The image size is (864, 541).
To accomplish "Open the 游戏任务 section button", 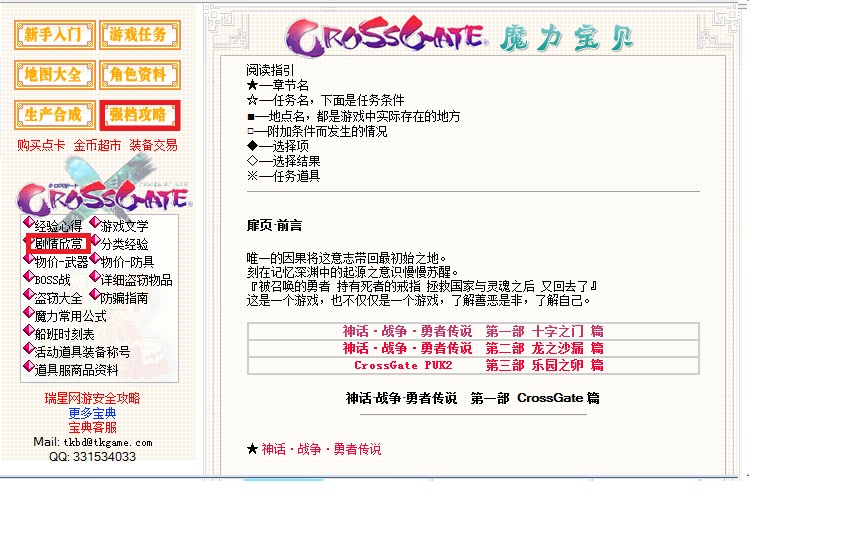I will 139,35.
